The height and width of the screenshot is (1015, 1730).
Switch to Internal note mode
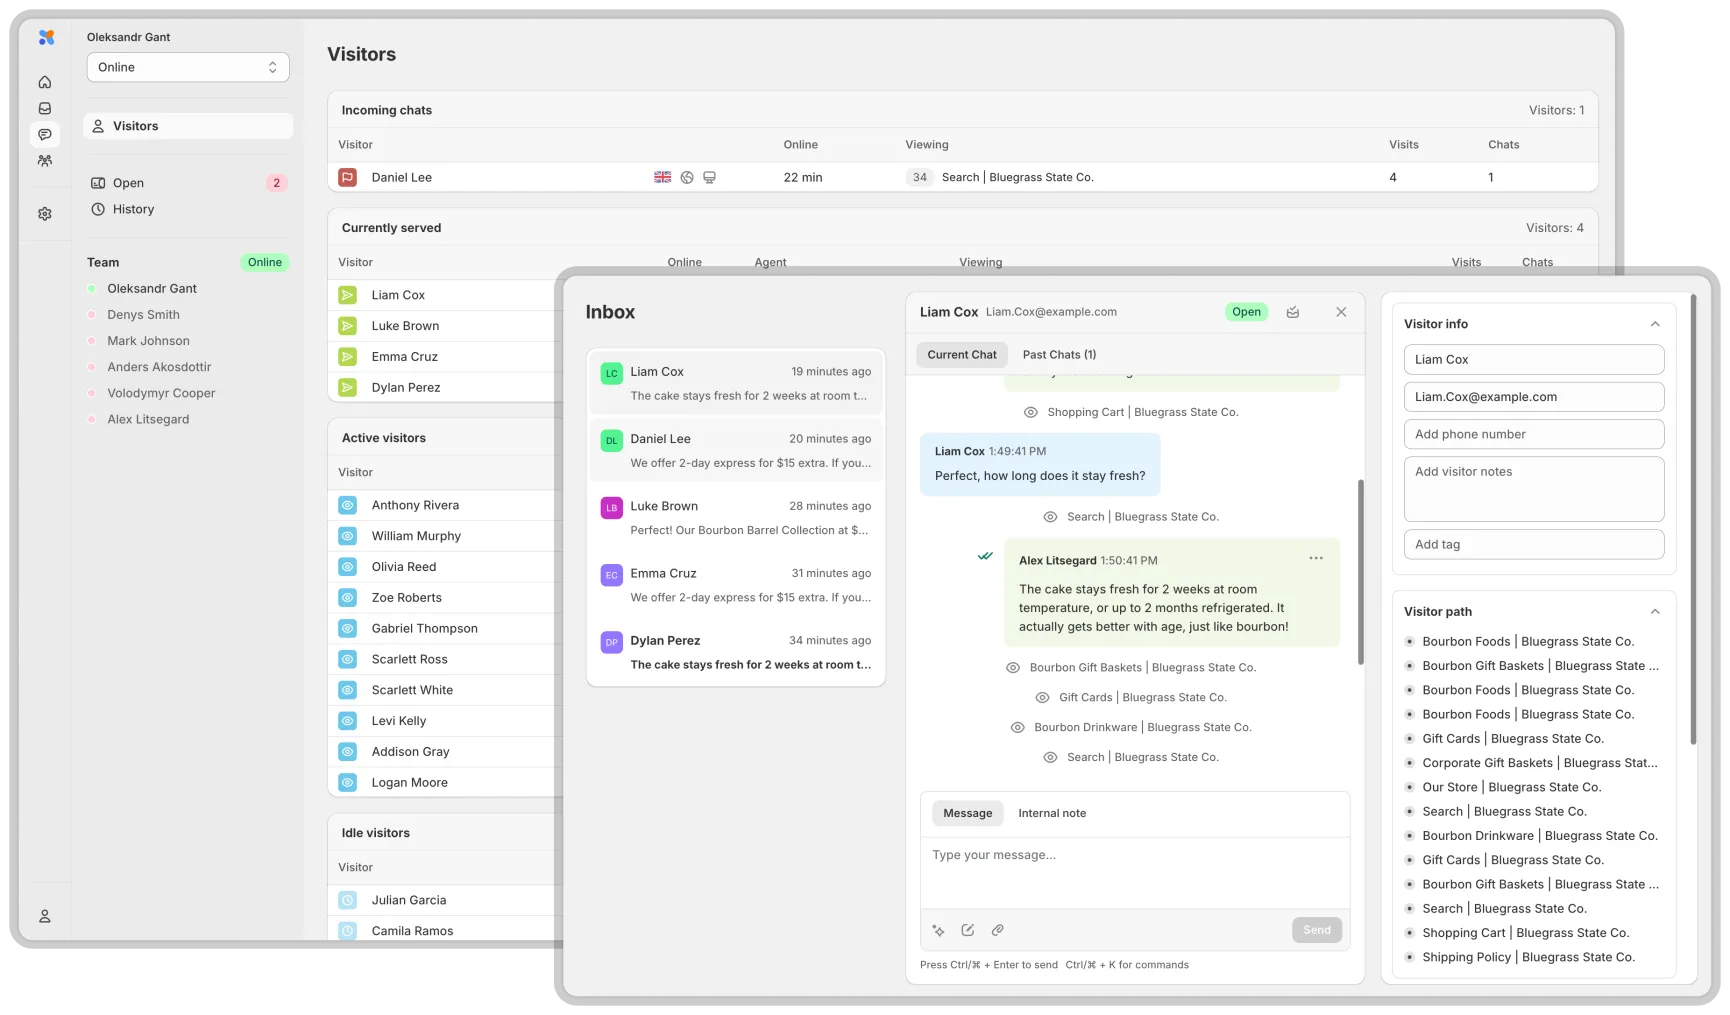(1052, 813)
